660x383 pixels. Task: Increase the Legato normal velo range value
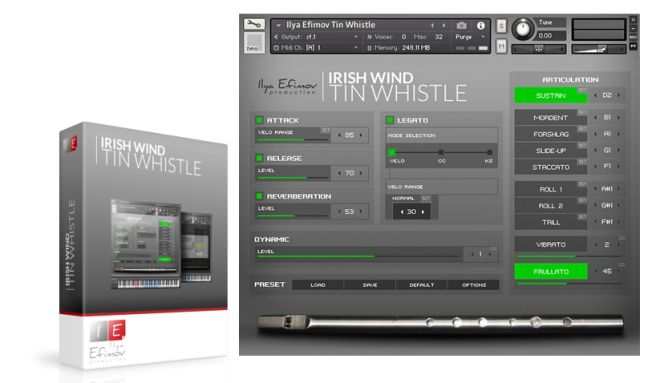pyautogui.click(x=423, y=212)
